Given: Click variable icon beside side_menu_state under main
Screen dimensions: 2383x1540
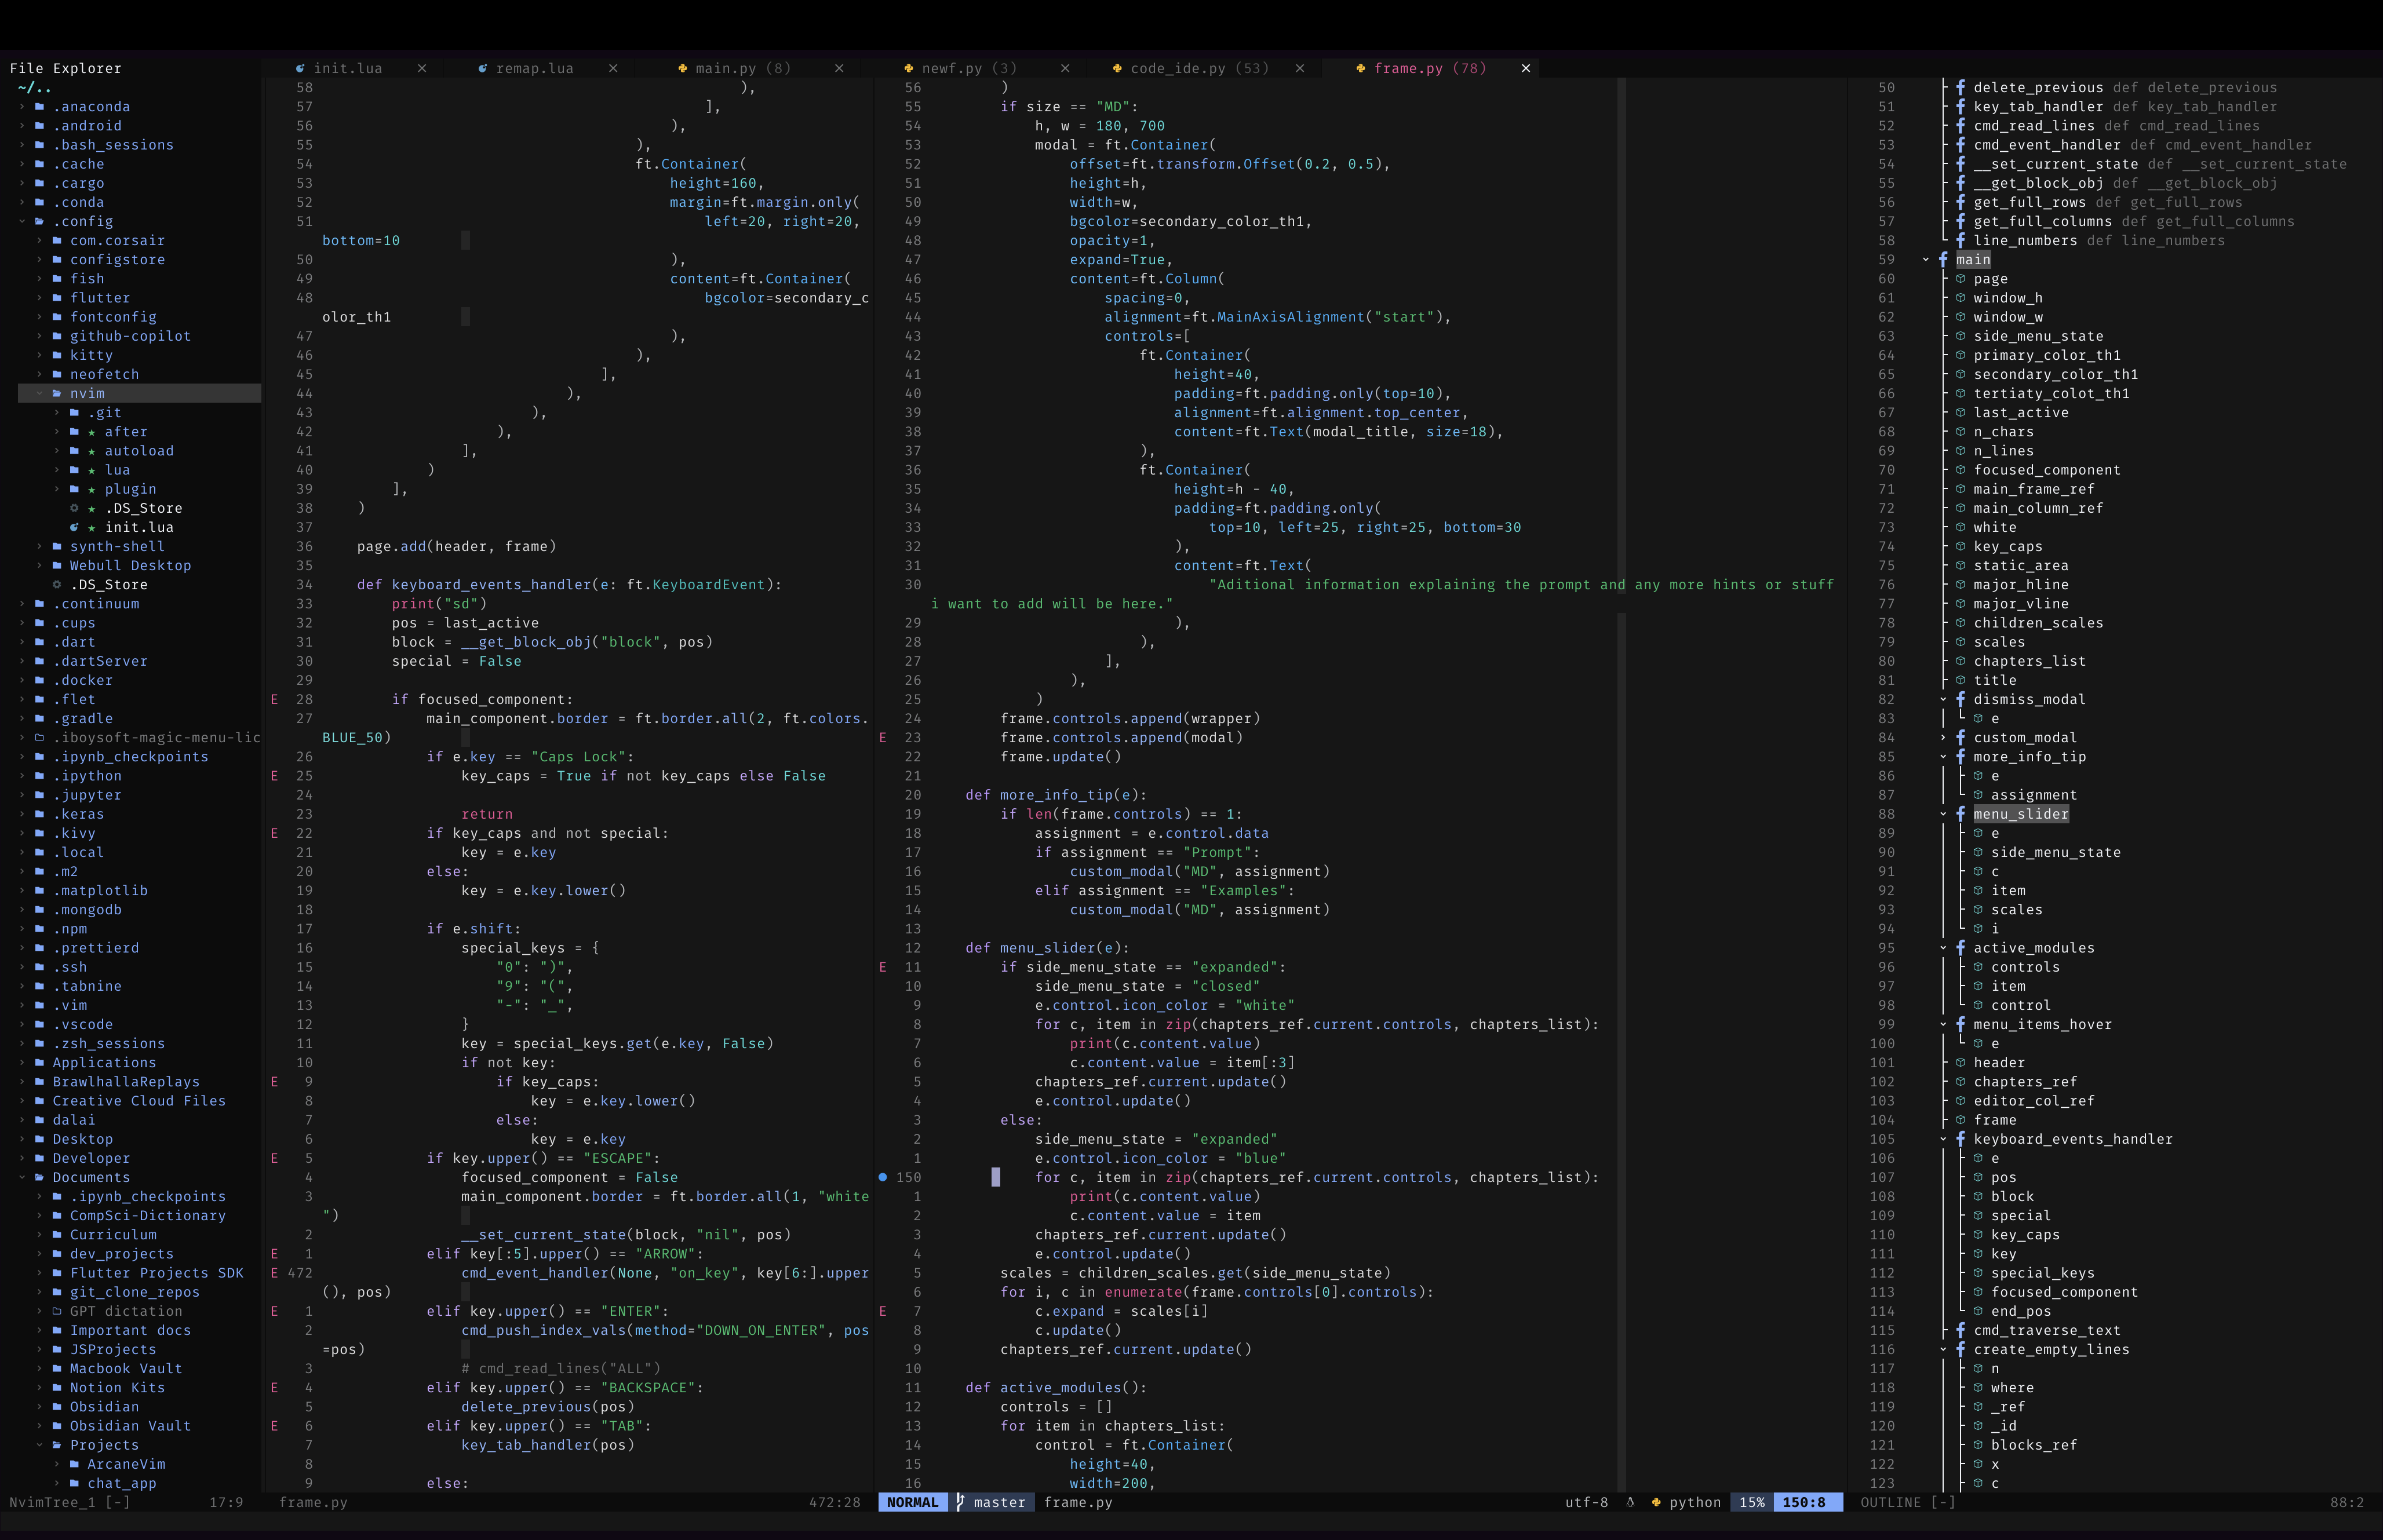Looking at the screenshot, I should [x=1960, y=336].
